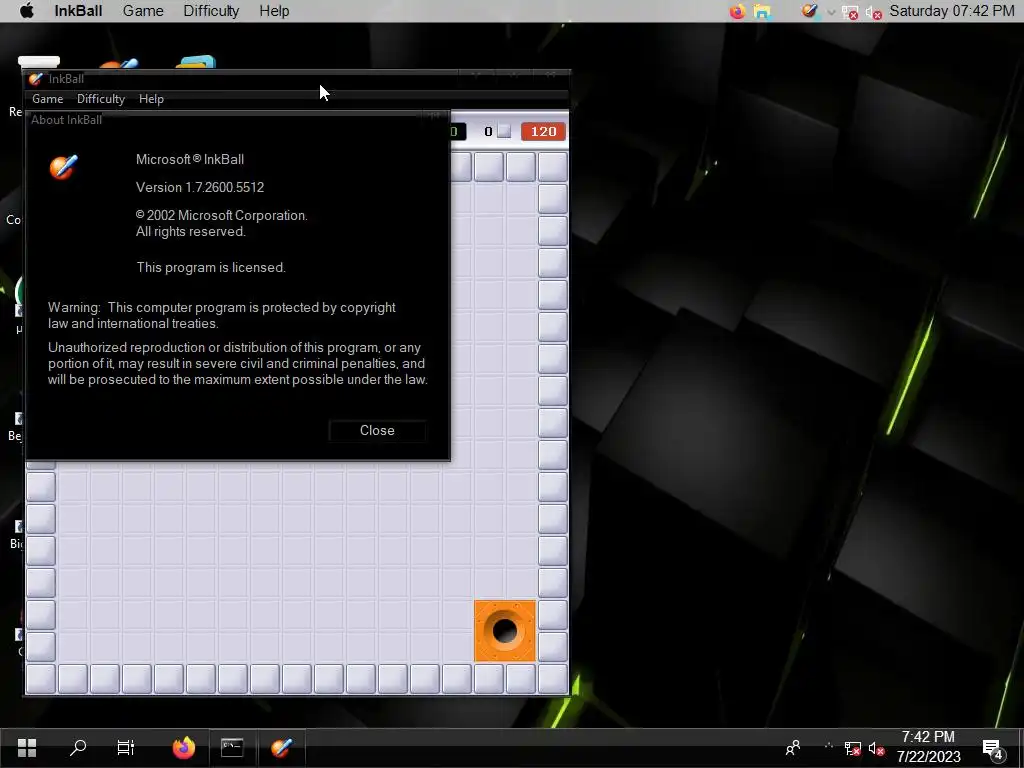This screenshot has height=768, width=1024.
Task: Open taskbar Search magnifier
Action: tap(78, 747)
